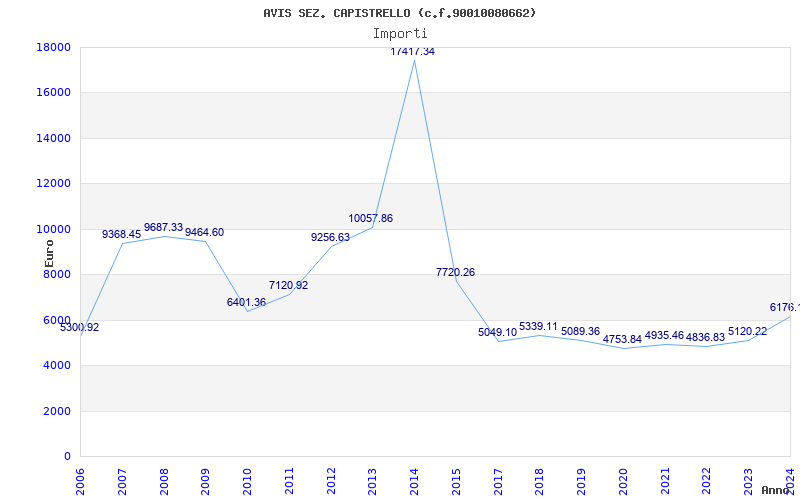
Task: Click the 17417.34 peak data label
Action: point(412,52)
